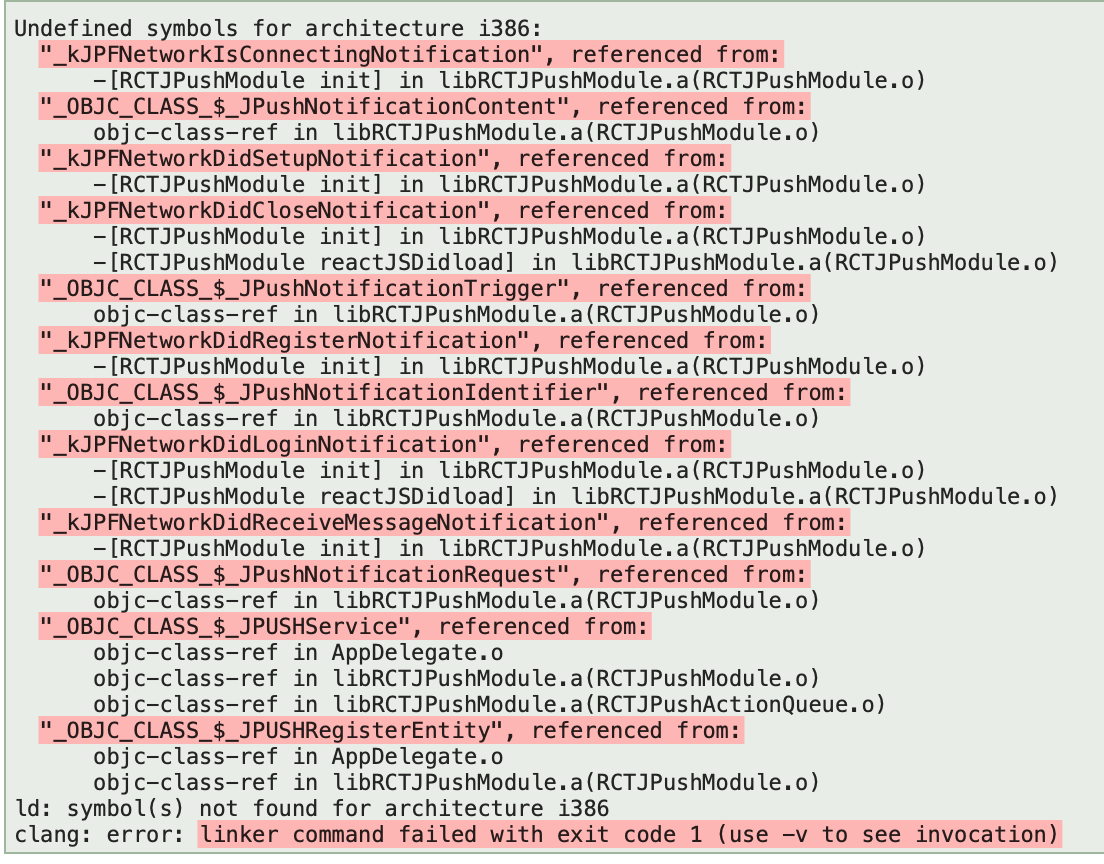The image size is (1104, 864).
Task: Click the linker command failed error message
Action: (629, 834)
